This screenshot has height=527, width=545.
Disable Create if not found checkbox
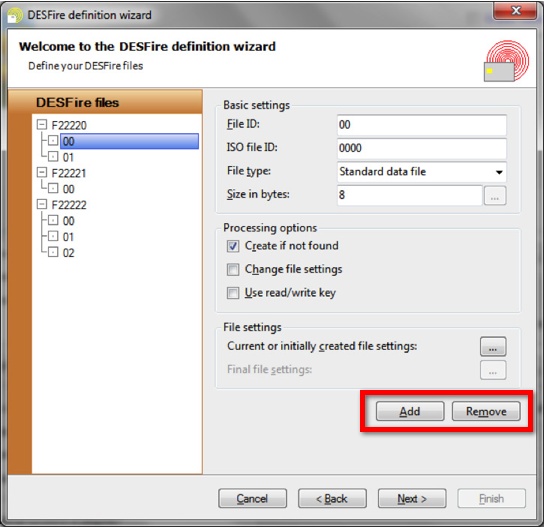233,246
